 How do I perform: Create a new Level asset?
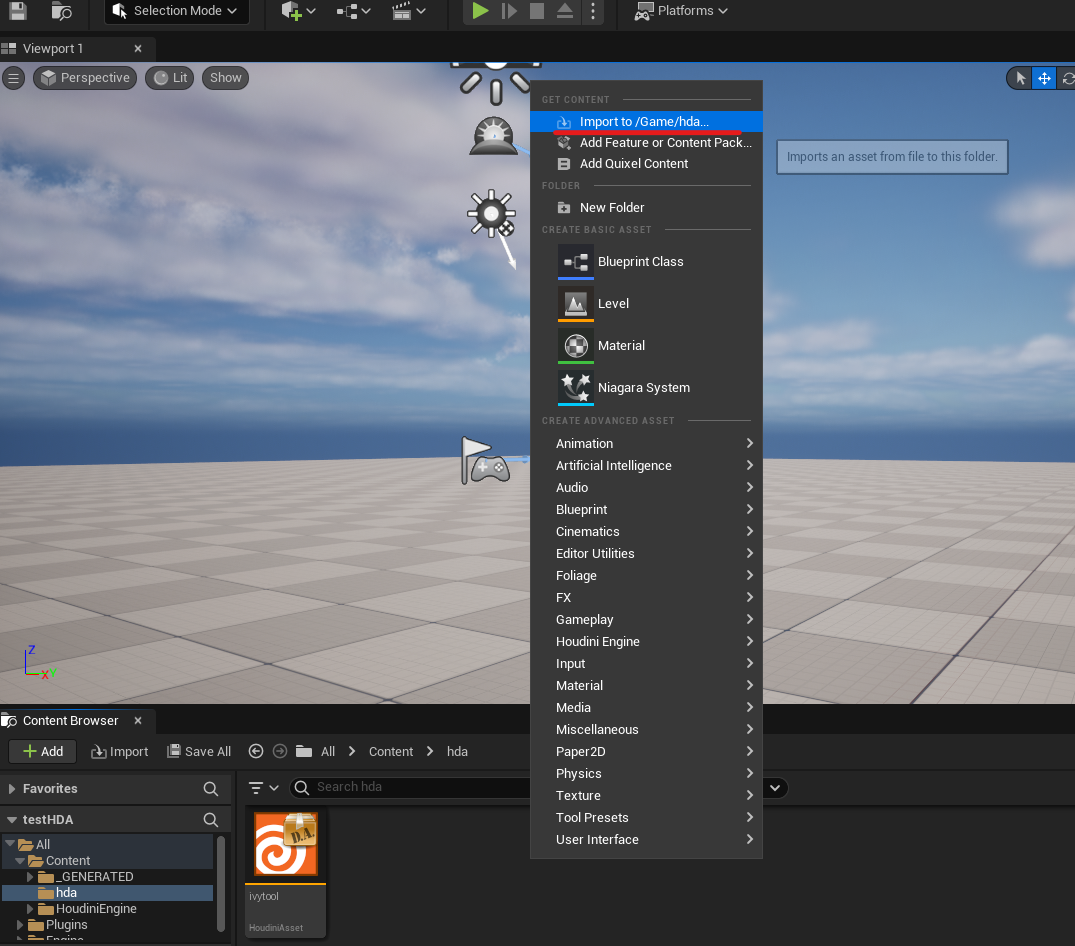tap(646, 304)
